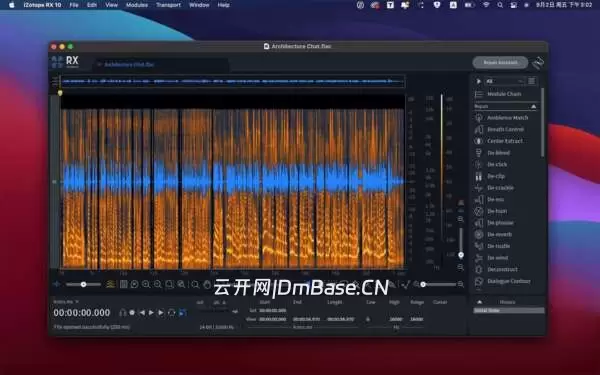Screen dimensions: 600x375
Task: Open the Ambience Match module
Action: (x=507, y=118)
